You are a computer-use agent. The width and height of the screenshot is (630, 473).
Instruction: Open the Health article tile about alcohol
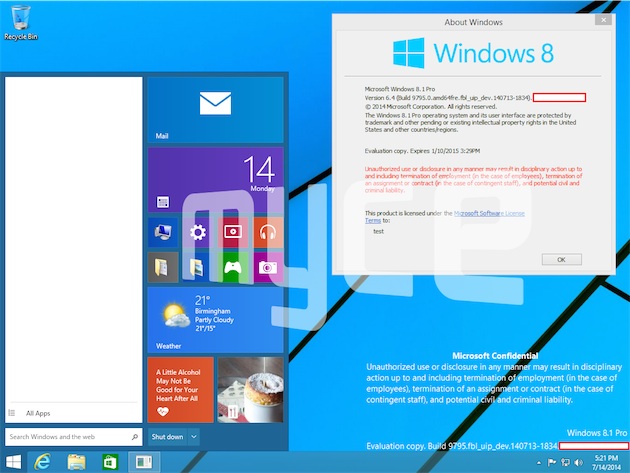180,390
